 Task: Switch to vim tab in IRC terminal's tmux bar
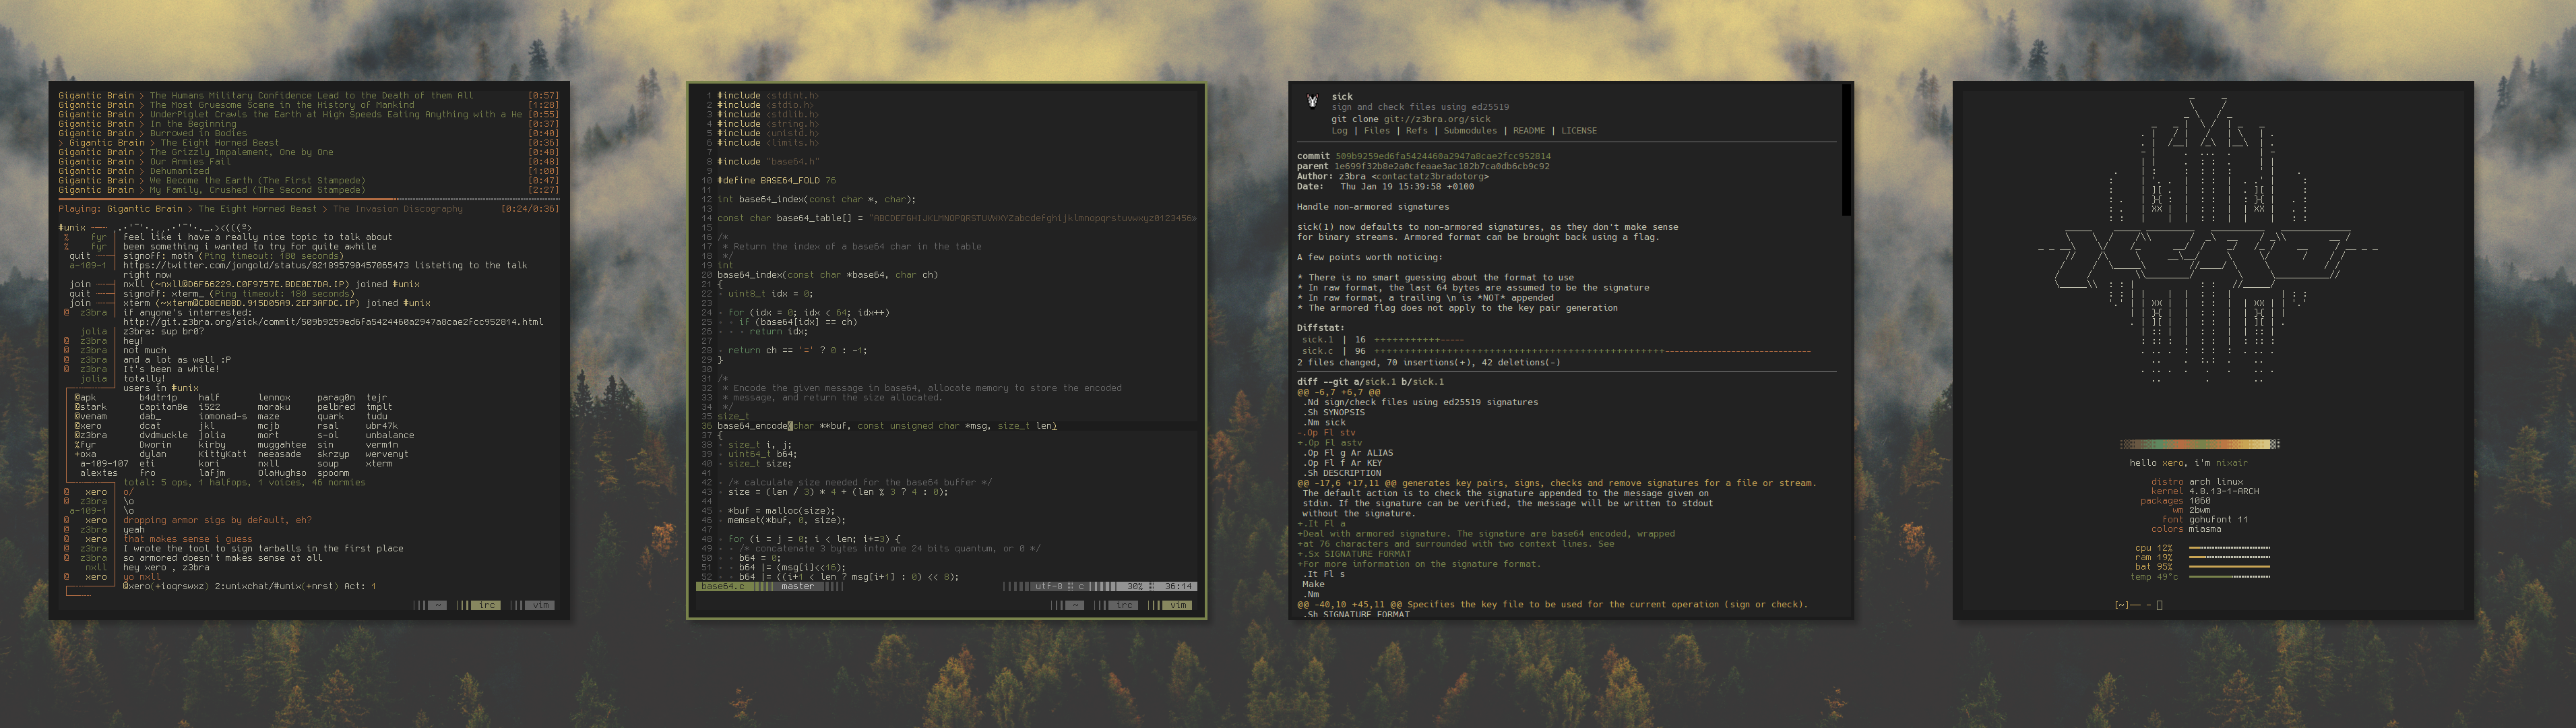[540, 605]
